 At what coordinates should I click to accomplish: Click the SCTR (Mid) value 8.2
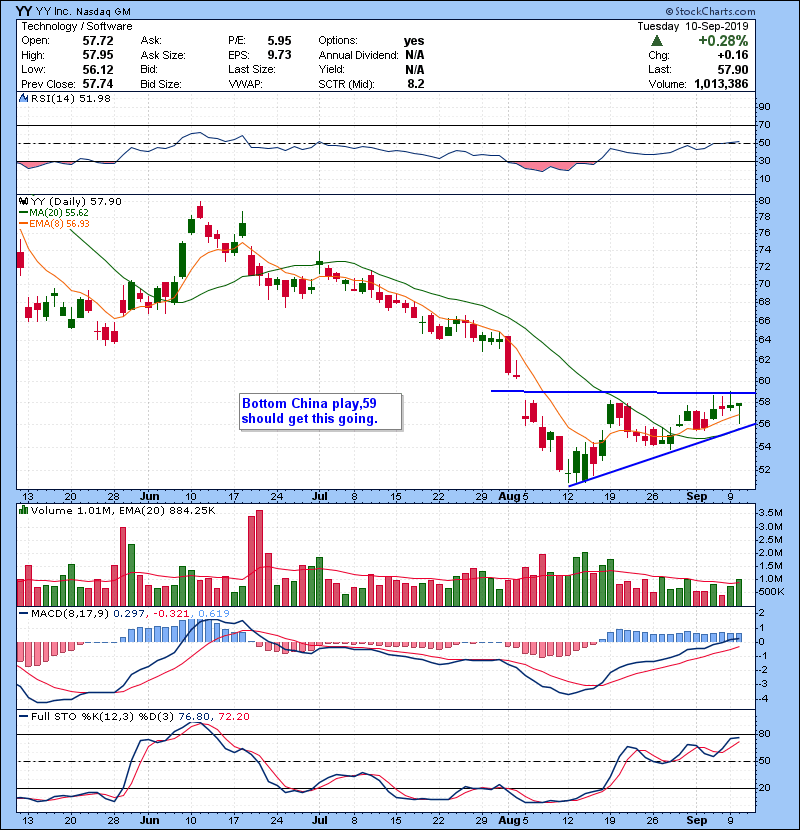point(416,84)
